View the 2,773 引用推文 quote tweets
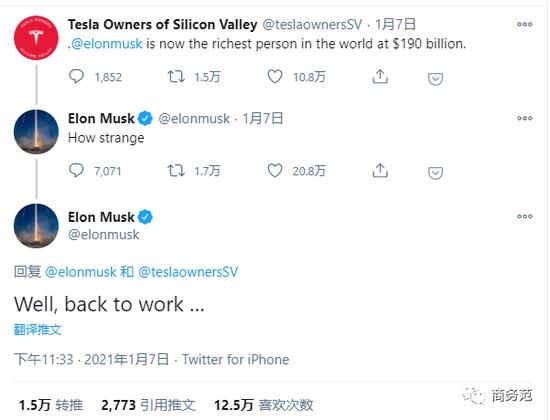Viewport: 550px width, 420px height. point(148,405)
